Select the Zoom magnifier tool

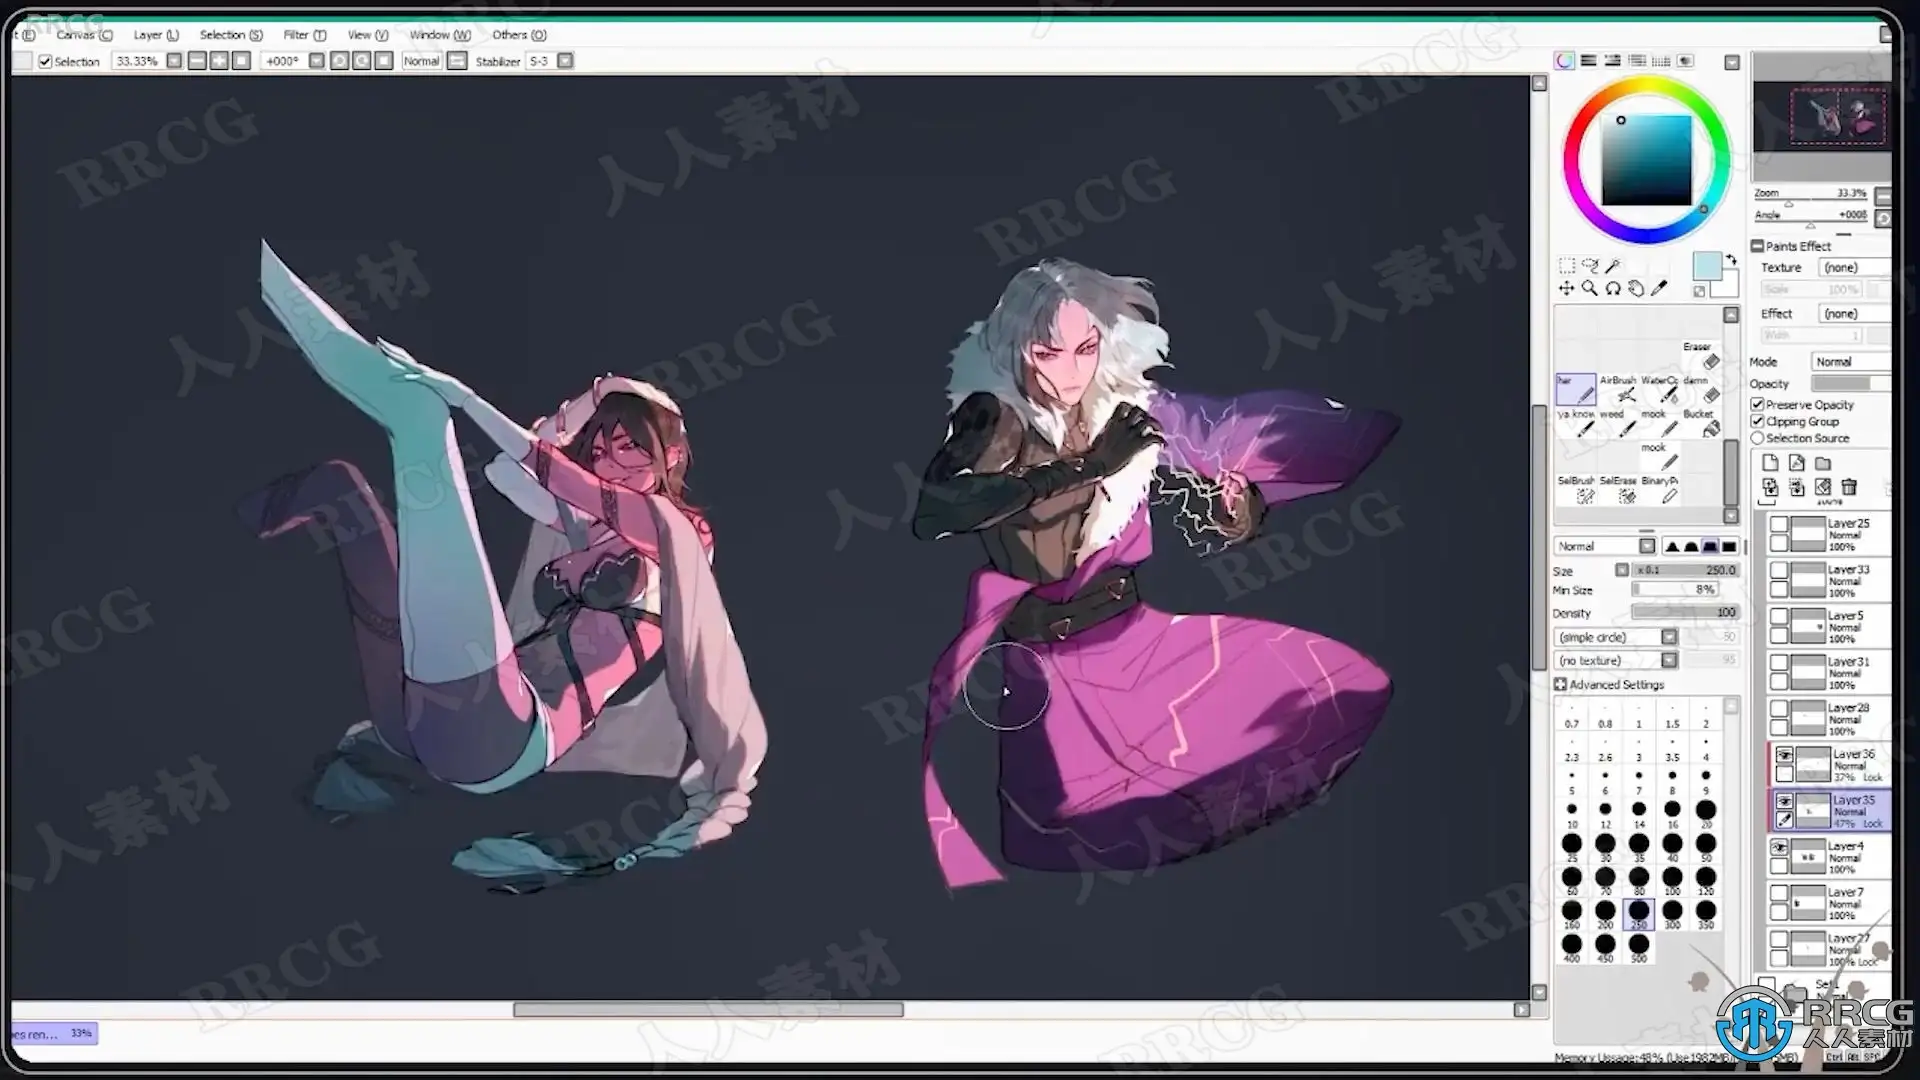click(1589, 289)
